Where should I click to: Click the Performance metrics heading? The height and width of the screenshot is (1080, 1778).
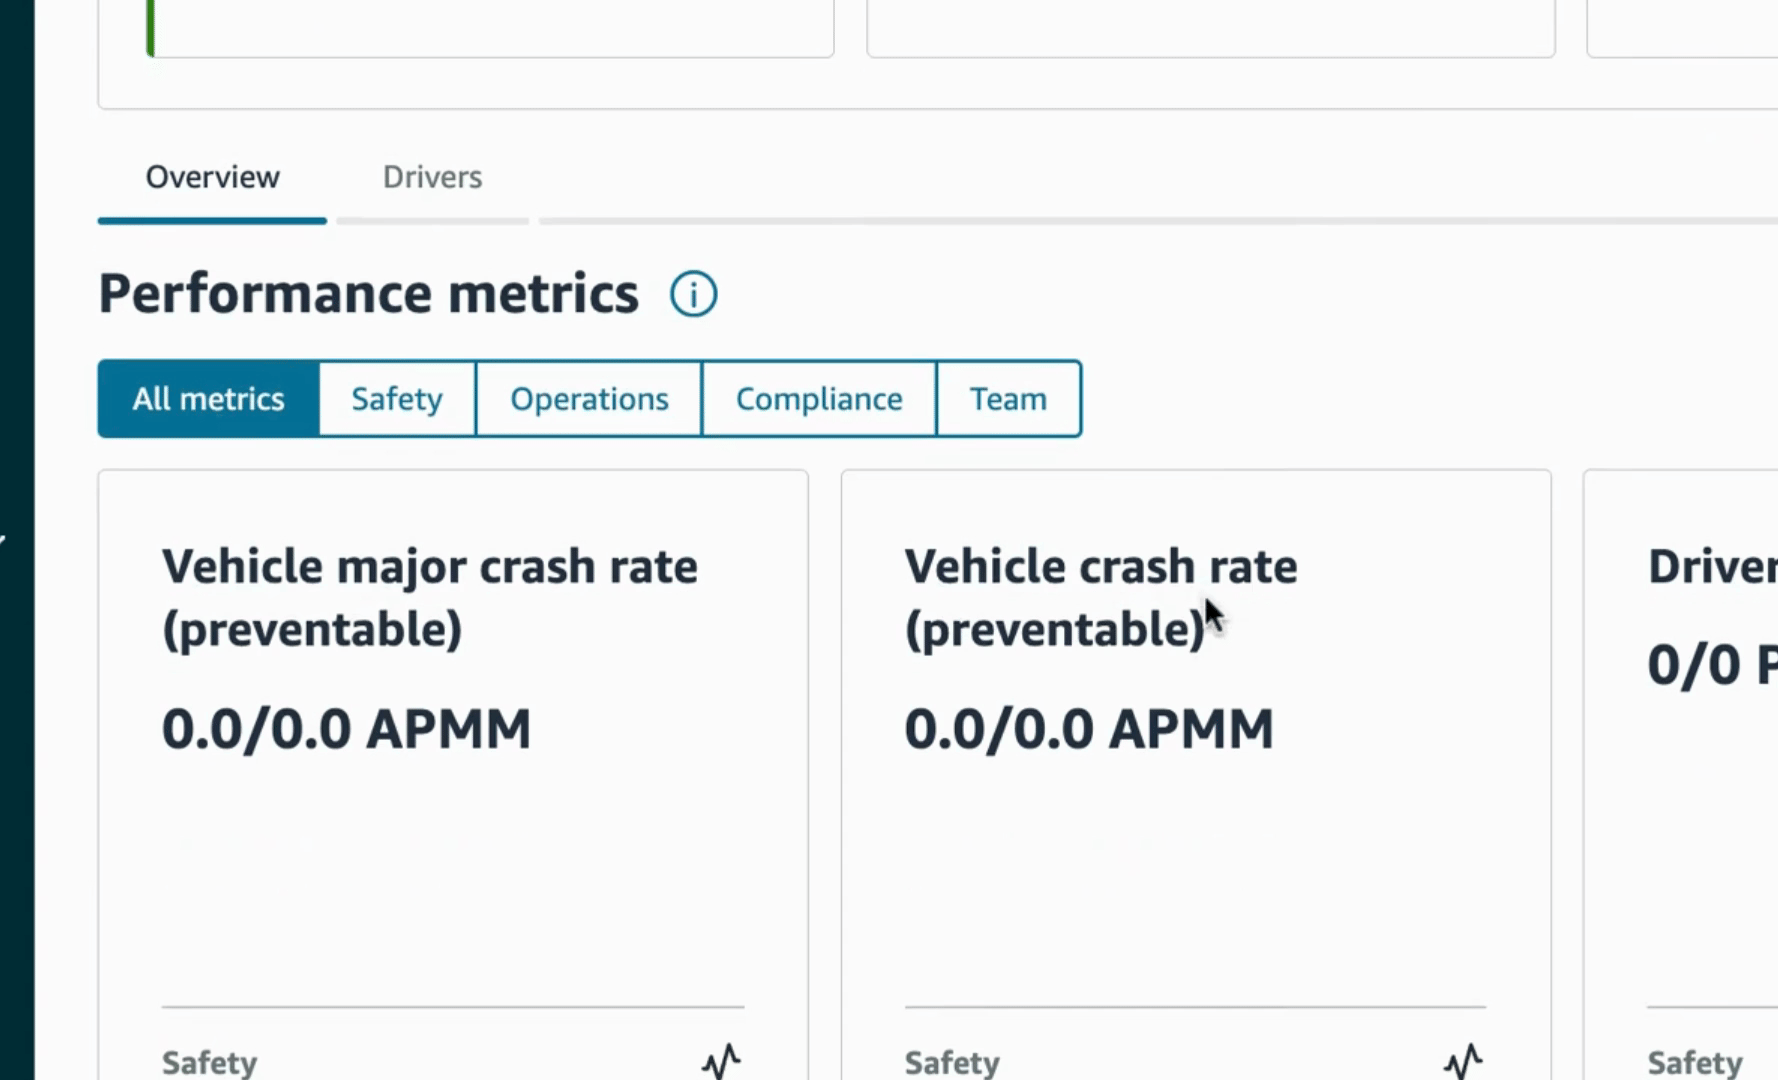[368, 294]
